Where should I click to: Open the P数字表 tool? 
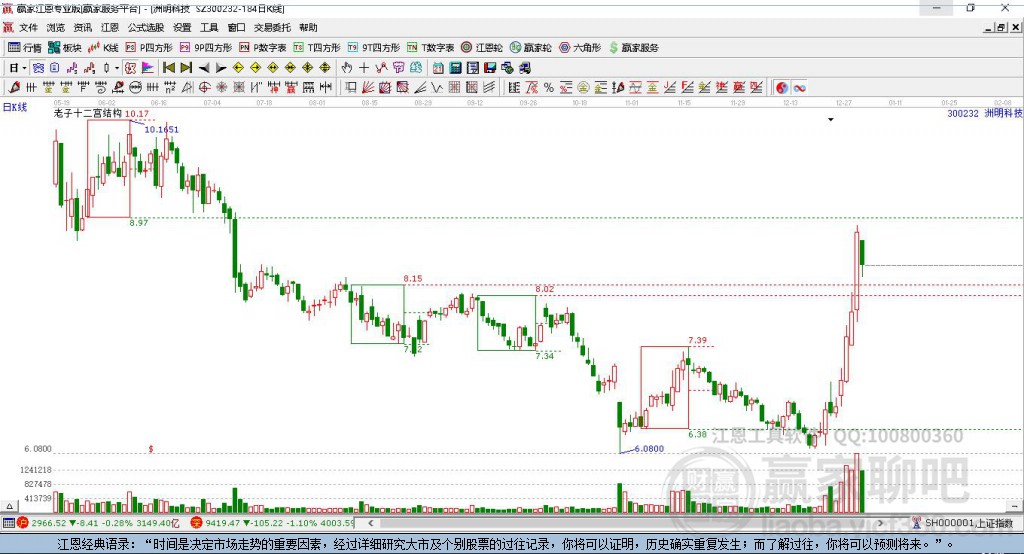pos(263,48)
